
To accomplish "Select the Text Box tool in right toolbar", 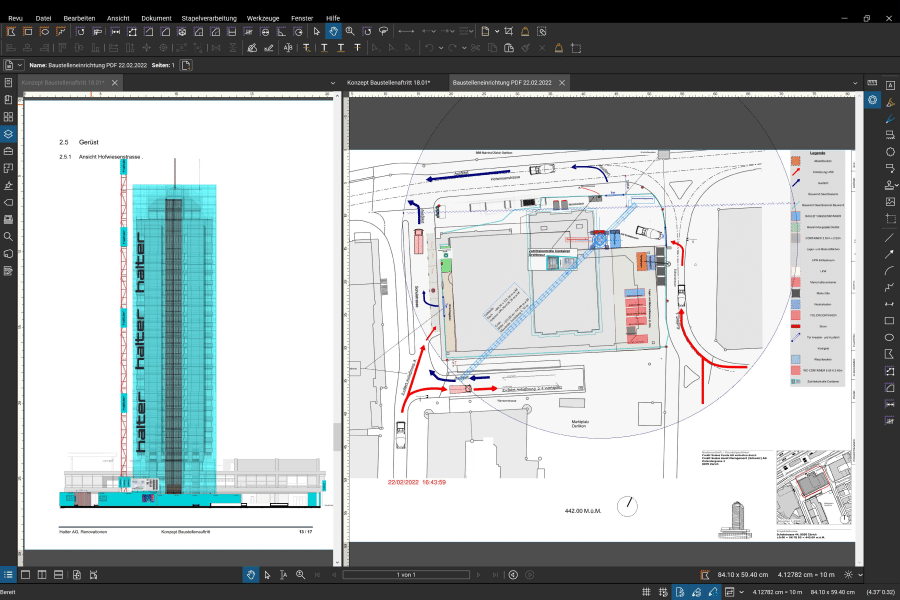I will tap(890, 86).
